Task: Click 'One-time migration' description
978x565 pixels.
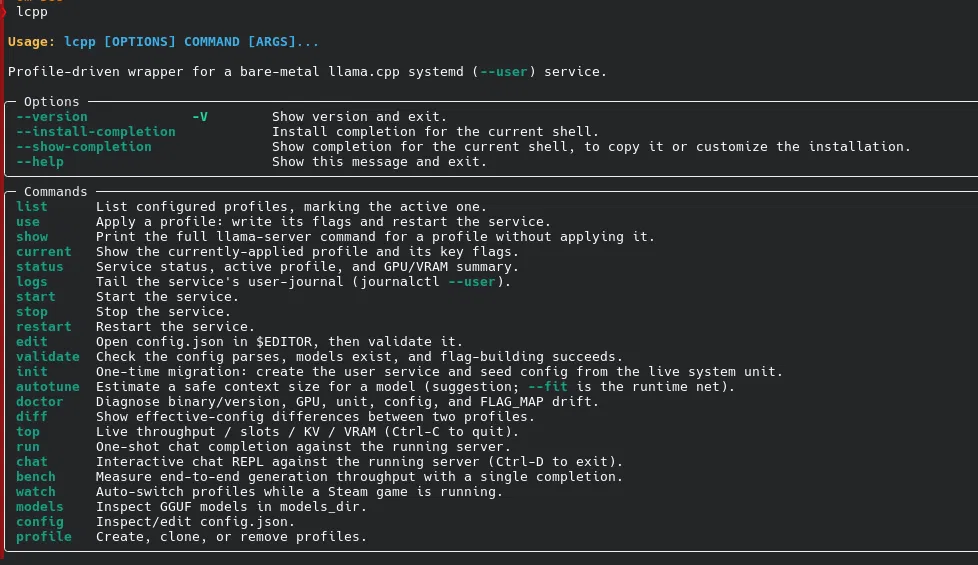Action: pos(439,371)
